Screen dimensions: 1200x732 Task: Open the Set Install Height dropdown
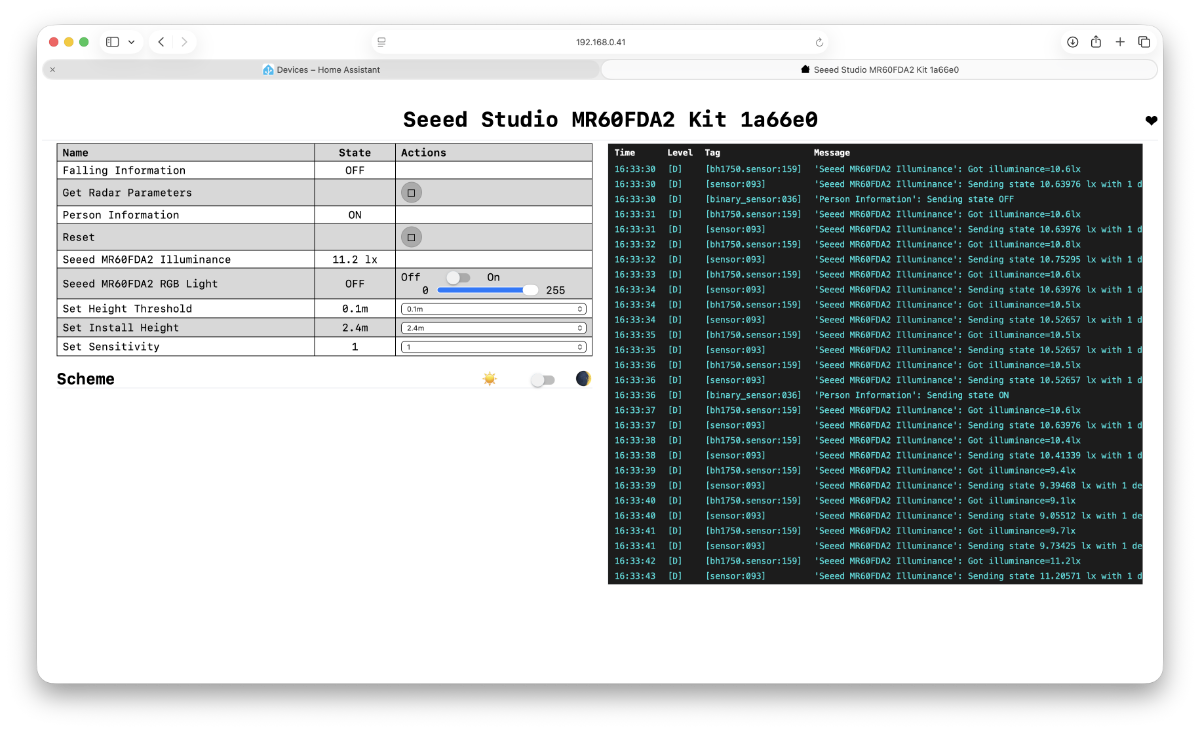493,328
